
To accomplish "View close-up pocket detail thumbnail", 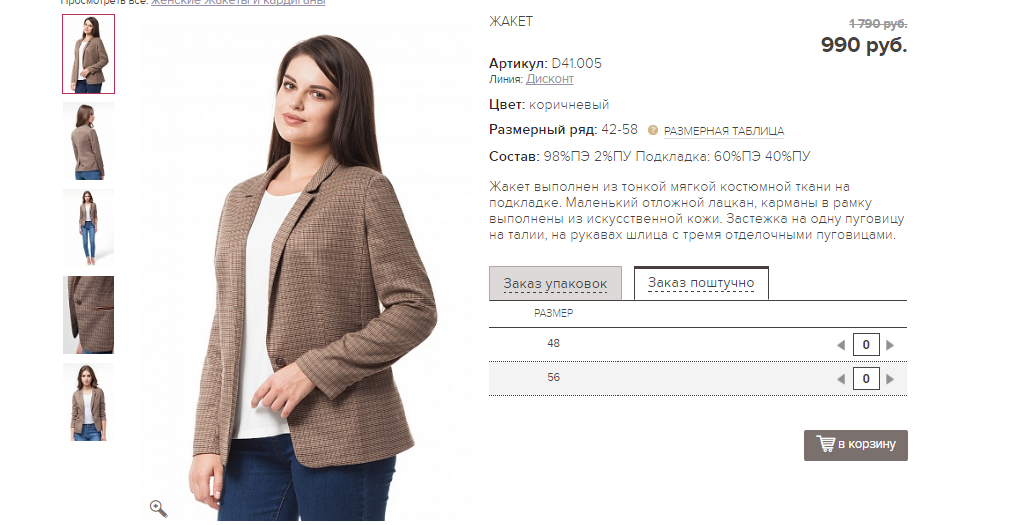I will click(88, 315).
